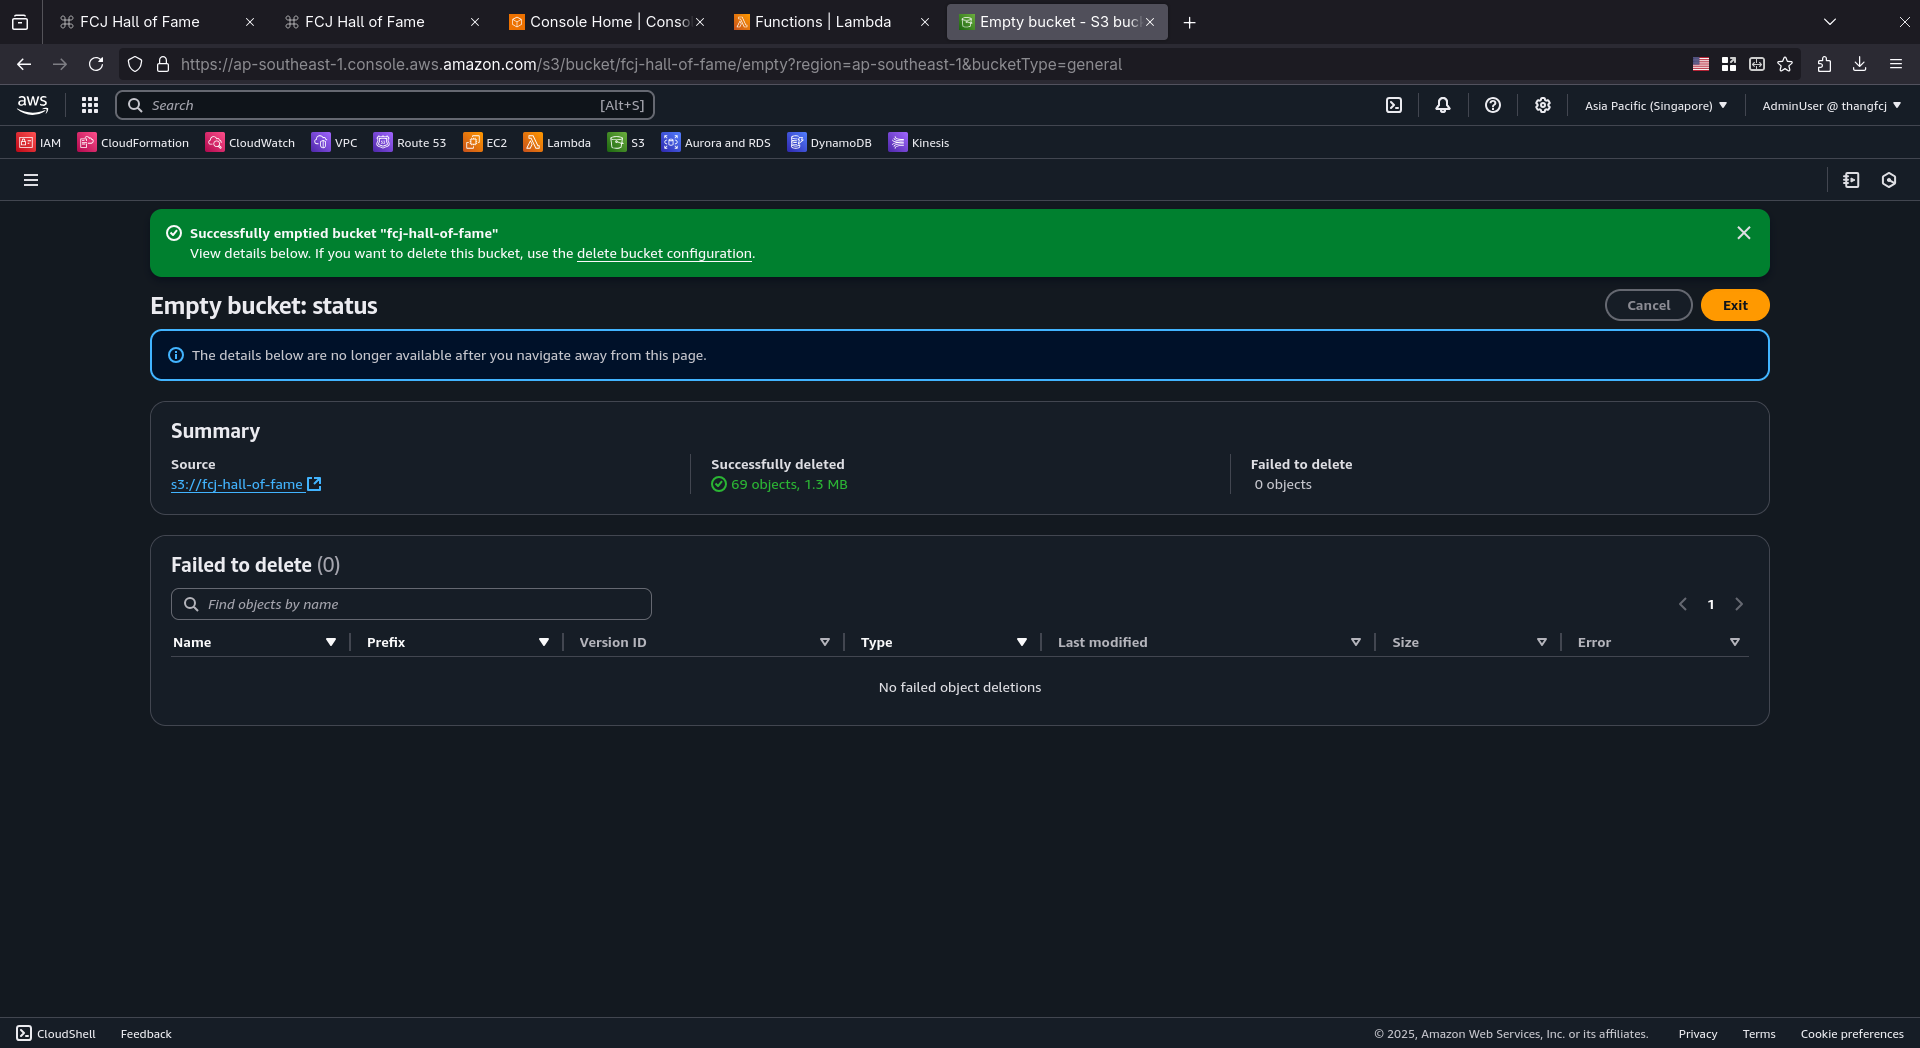This screenshot has width=1920, height=1048.
Task: Open the info panel icon
Action: (1852, 180)
